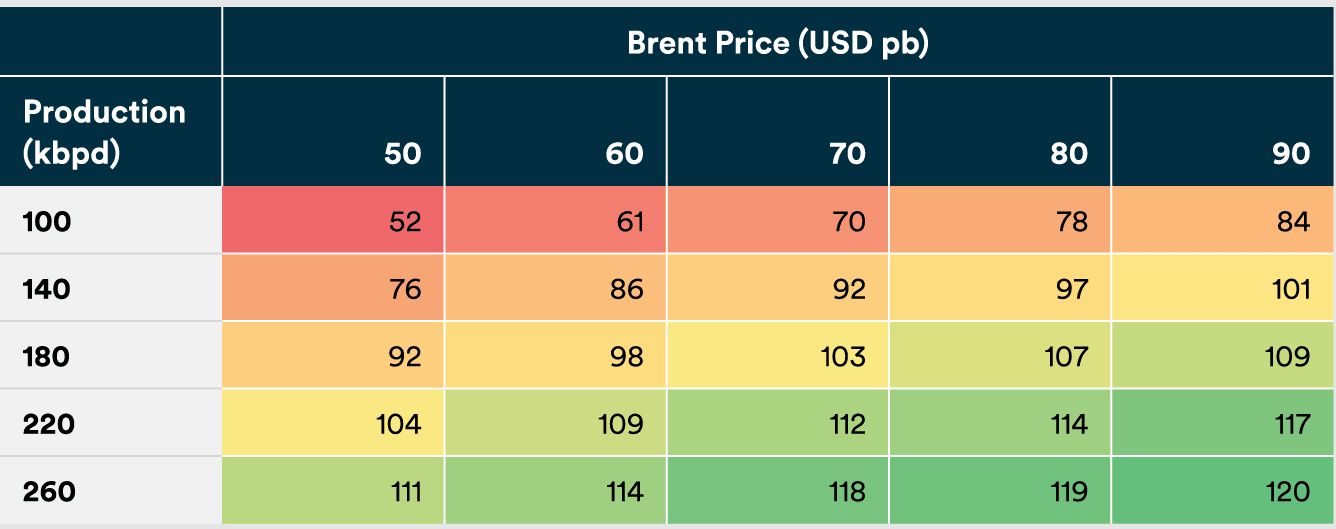The width and height of the screenshot is (1336, 529).
Task: Click the 140 kbpd production row label
Action: pos(47,289)
